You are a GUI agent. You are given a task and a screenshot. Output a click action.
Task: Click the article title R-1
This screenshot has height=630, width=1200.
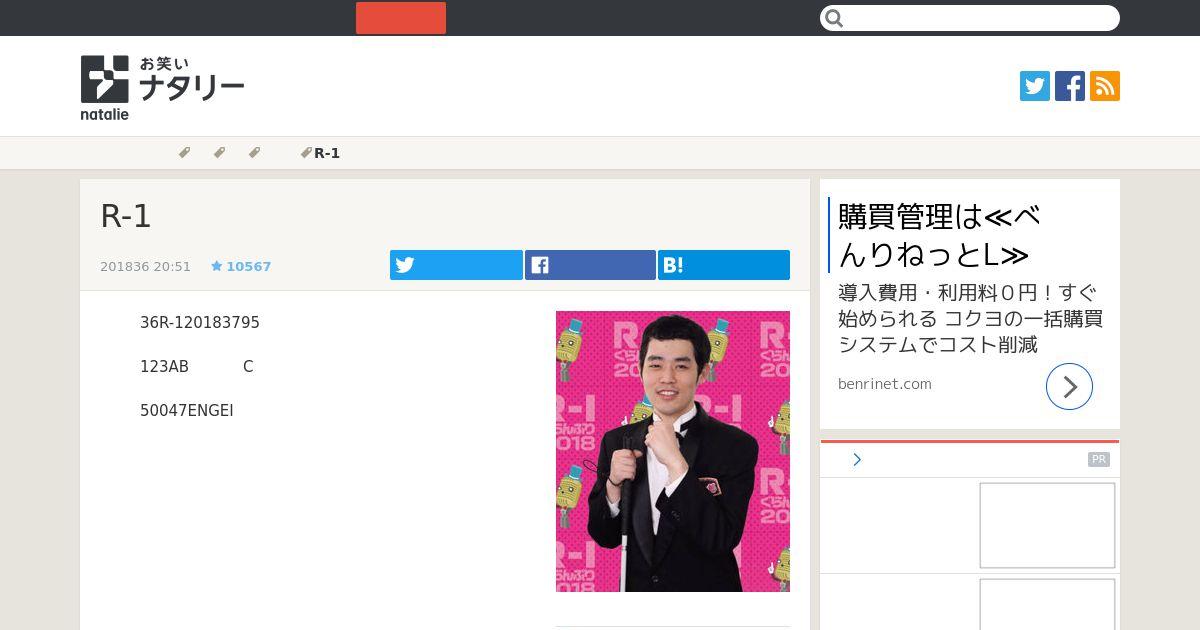(x=126, y=216)
